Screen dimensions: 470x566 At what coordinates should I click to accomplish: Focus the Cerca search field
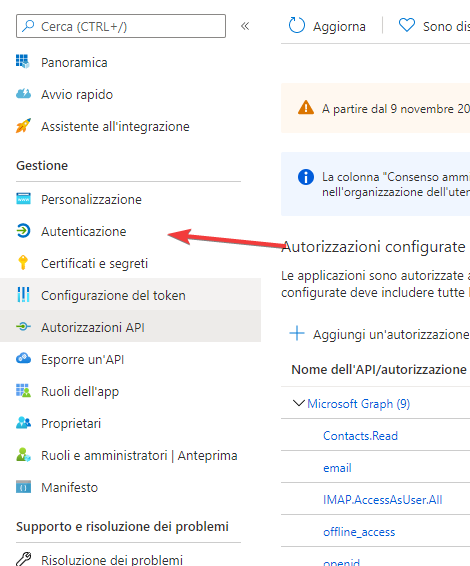pyautogui.click(x=121, y=26)
